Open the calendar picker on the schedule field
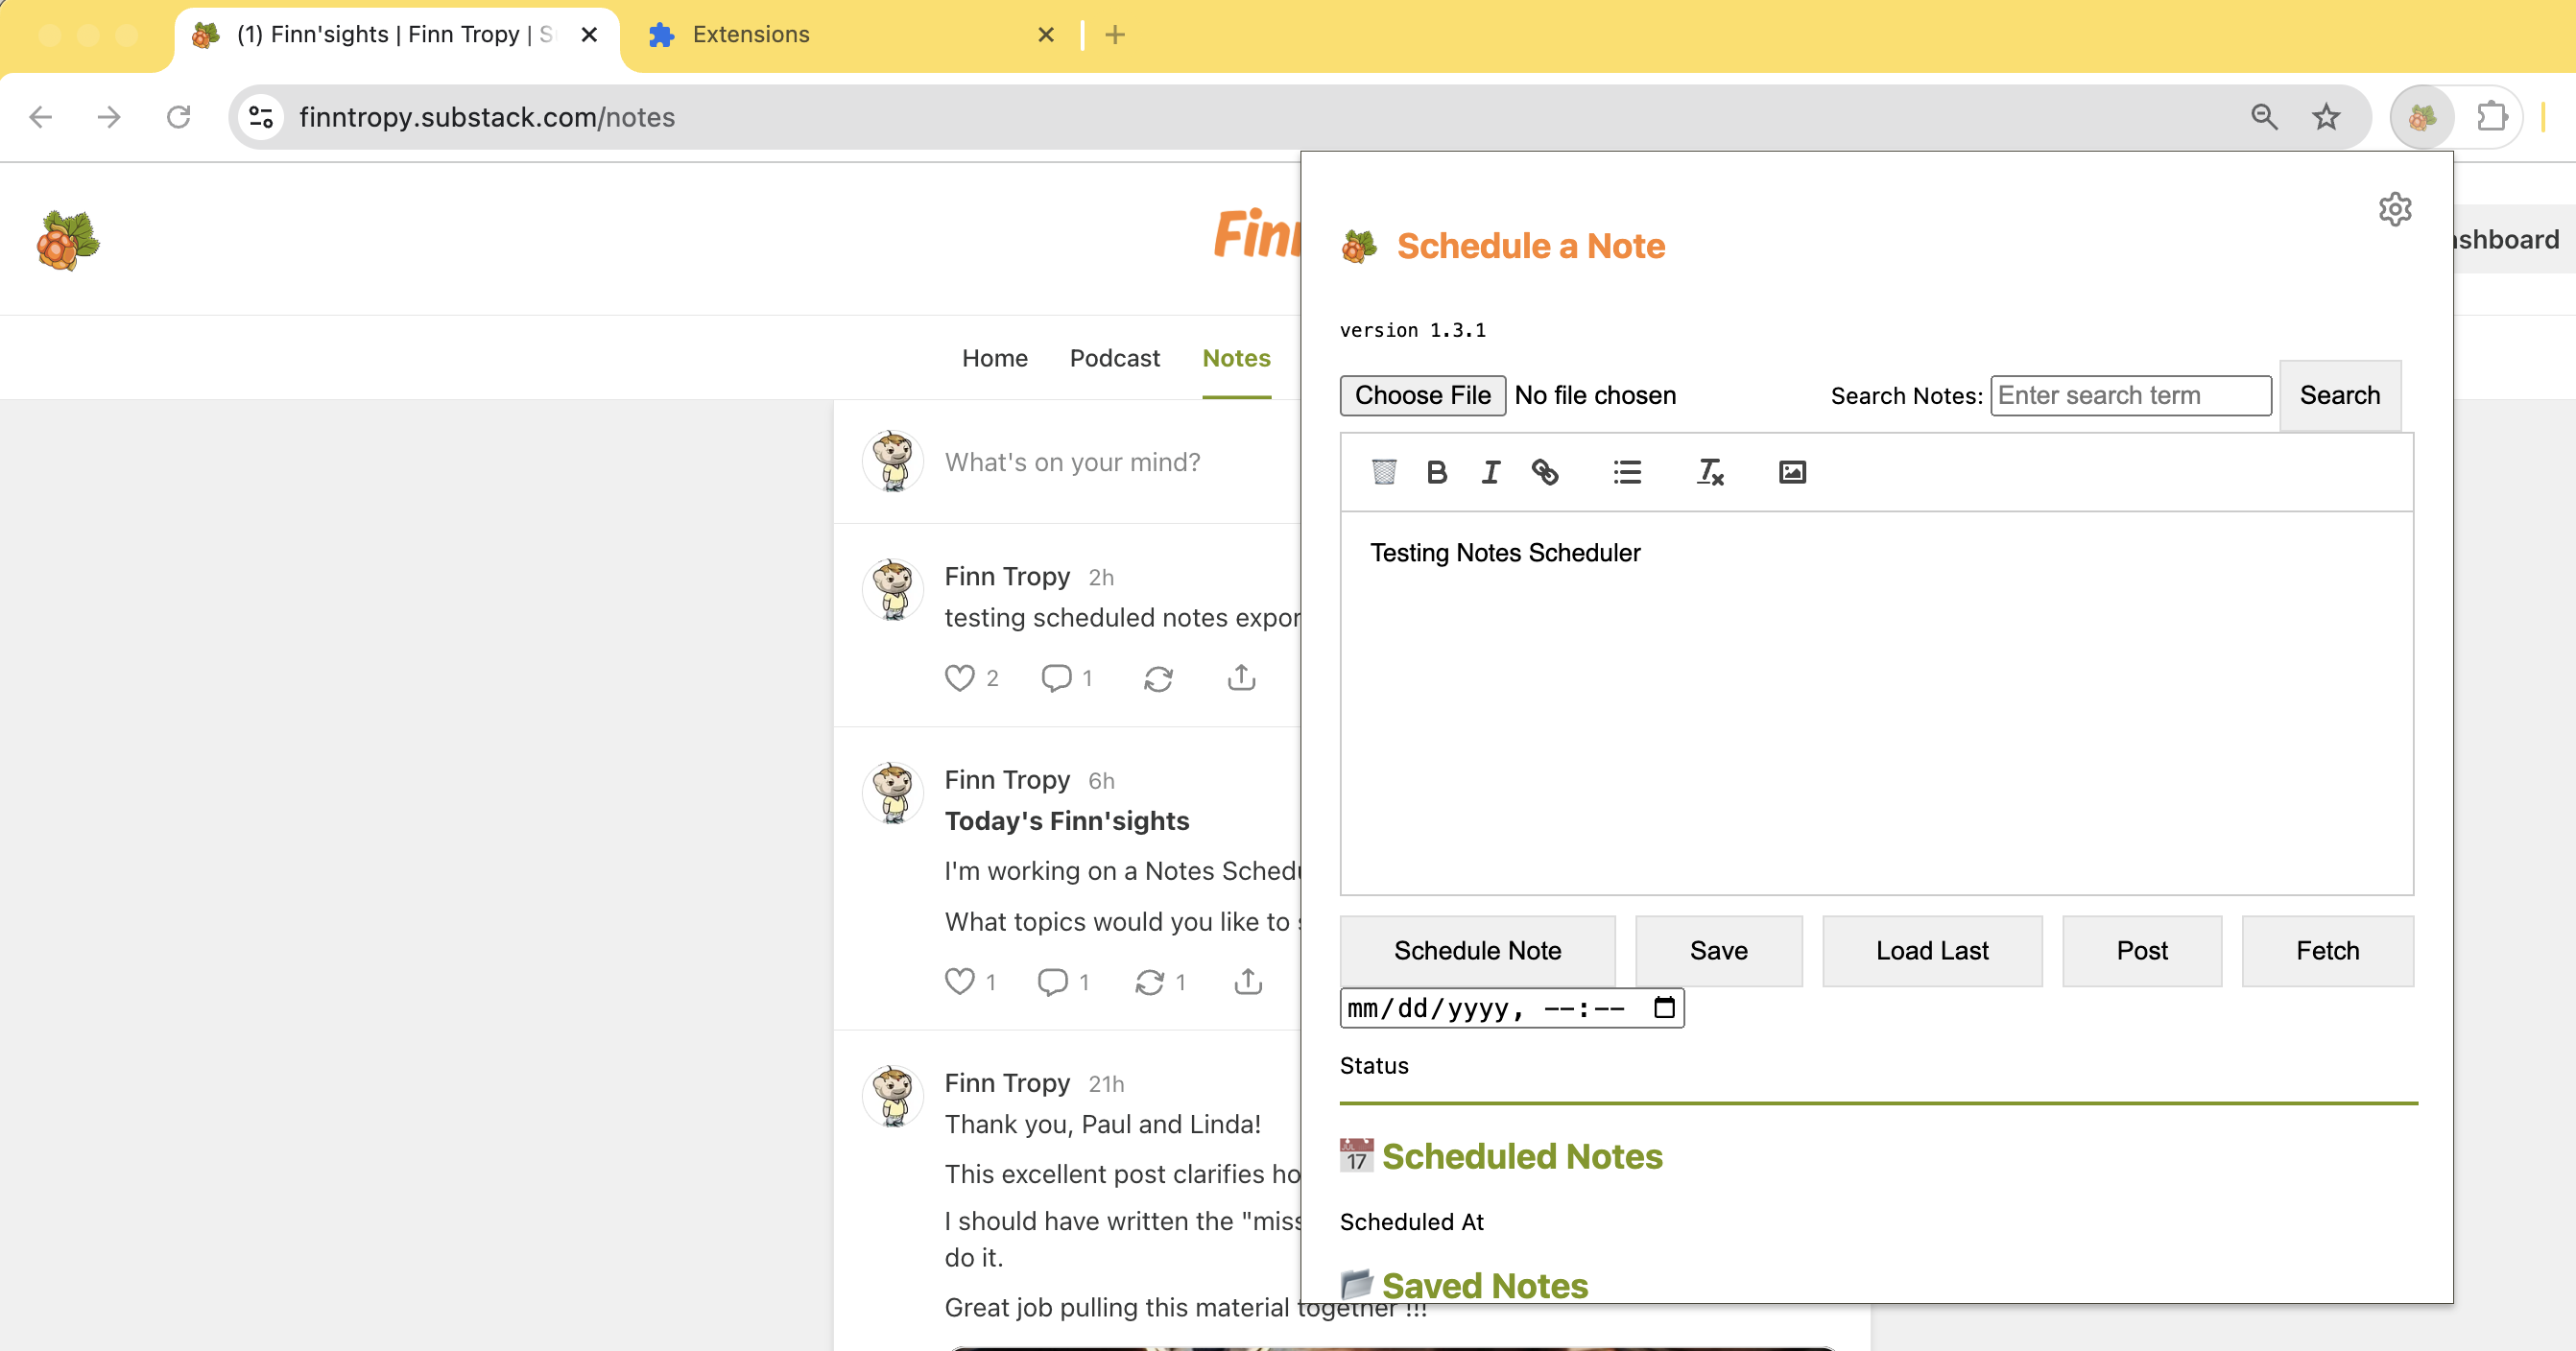Viewport: 2576px width, 1351px height. click(x=1663, y=1008)
